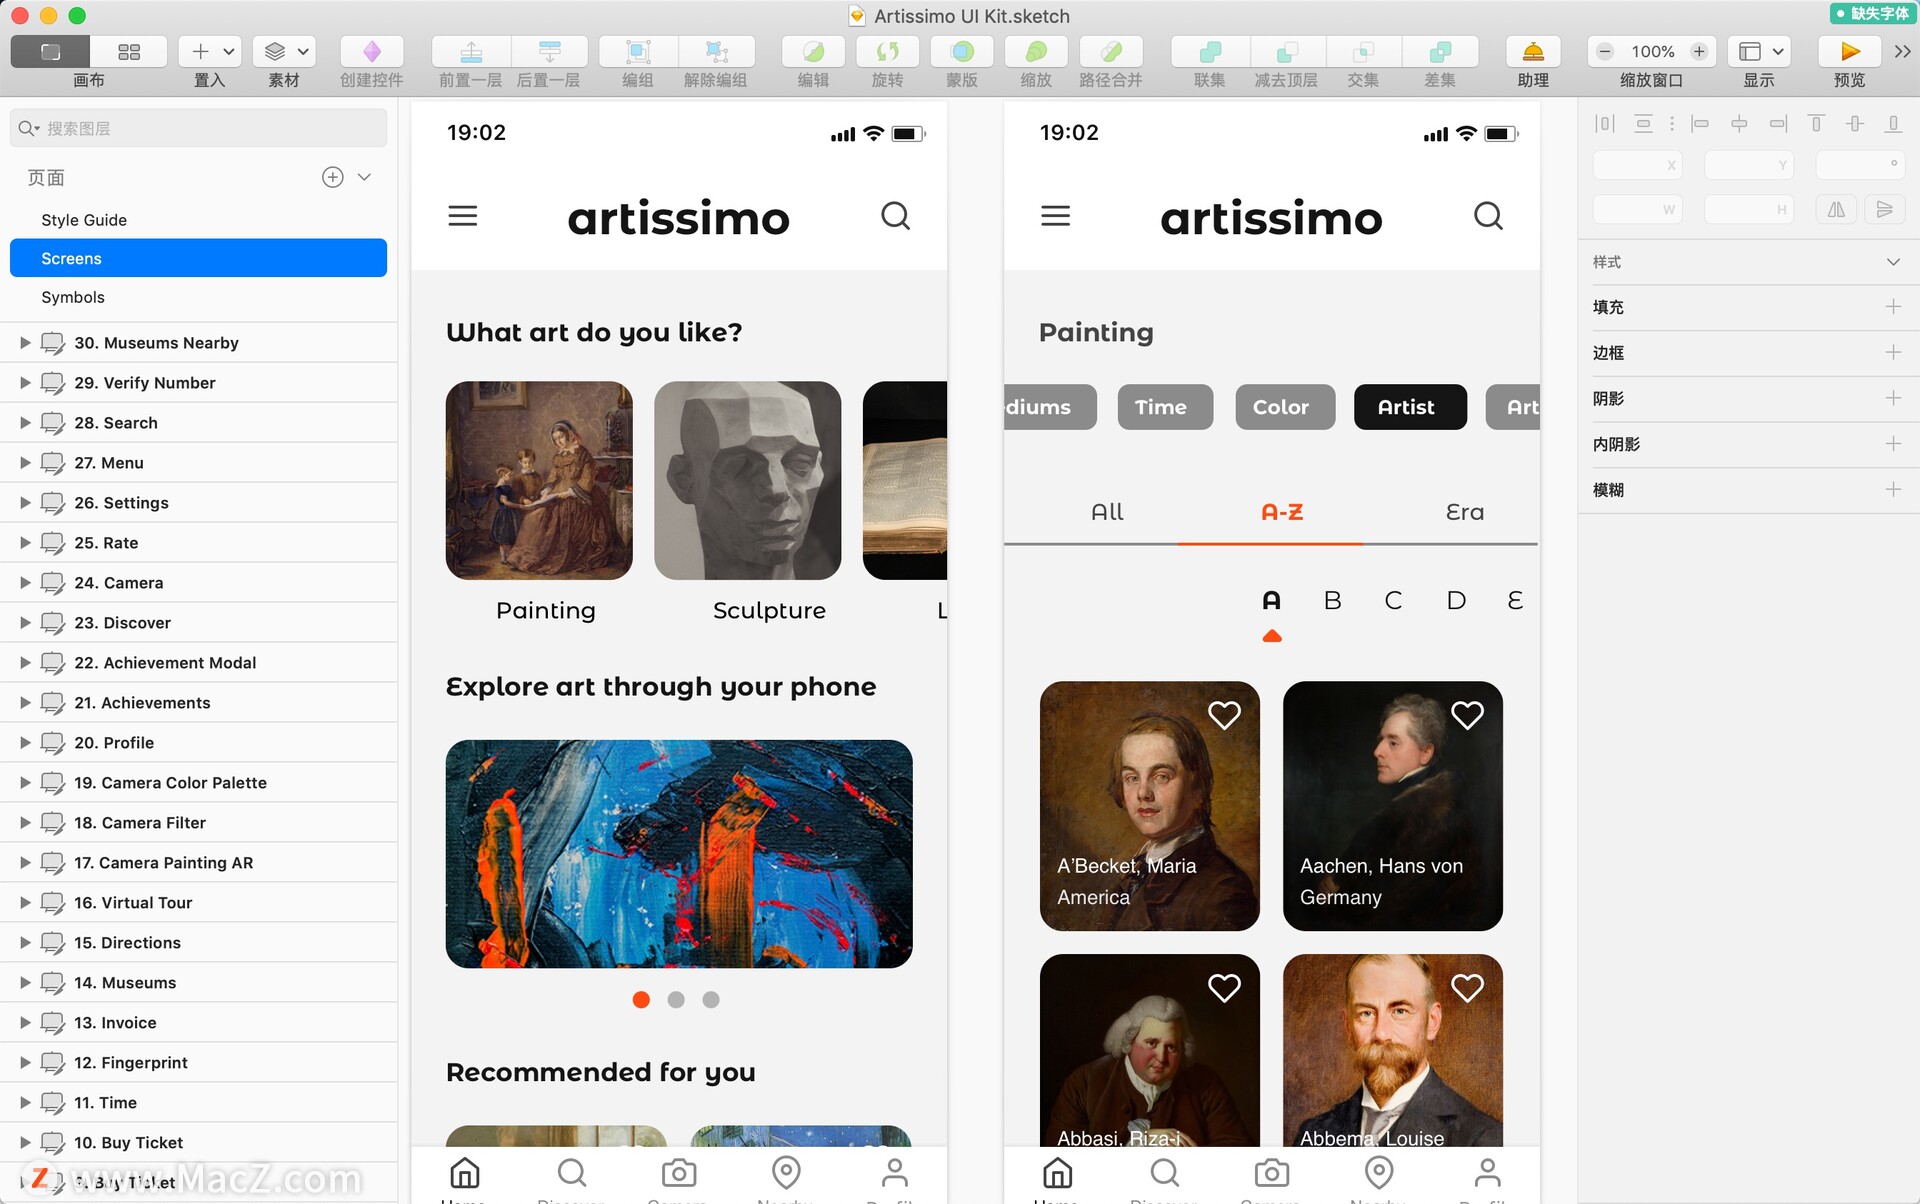
Task: Open the Assets (素材) dropdown
Action: coord(285,51)
